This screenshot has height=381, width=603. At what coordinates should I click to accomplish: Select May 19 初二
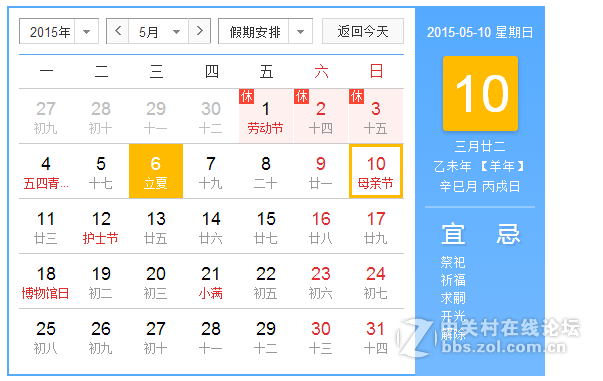pyautogui.click(x=101, y=281)
